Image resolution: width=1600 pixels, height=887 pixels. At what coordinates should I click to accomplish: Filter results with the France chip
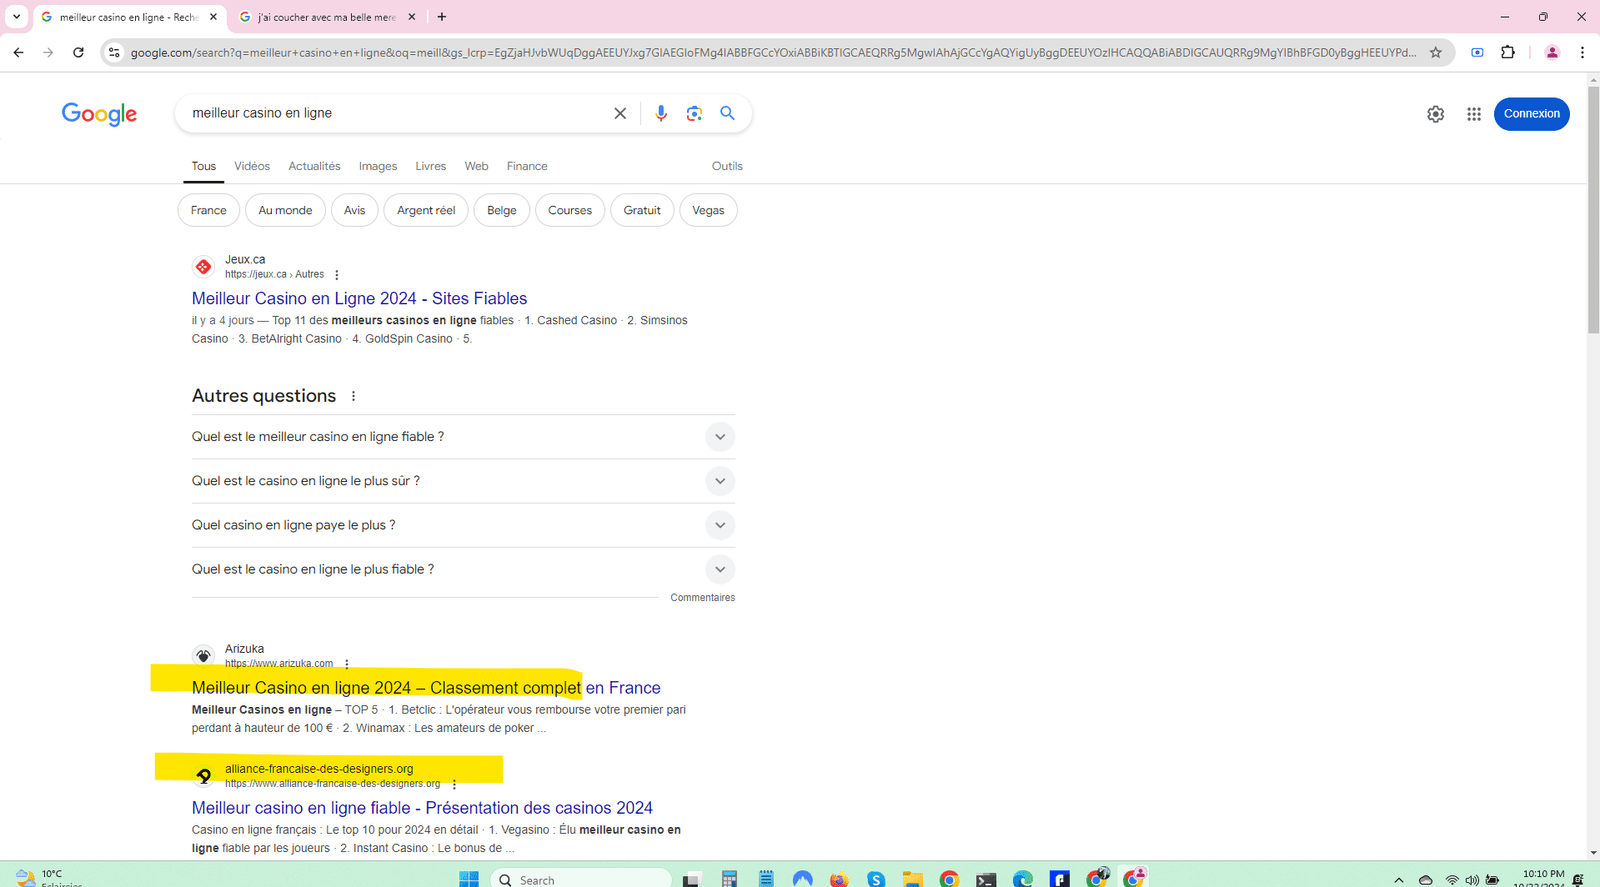tap(209, 210)
